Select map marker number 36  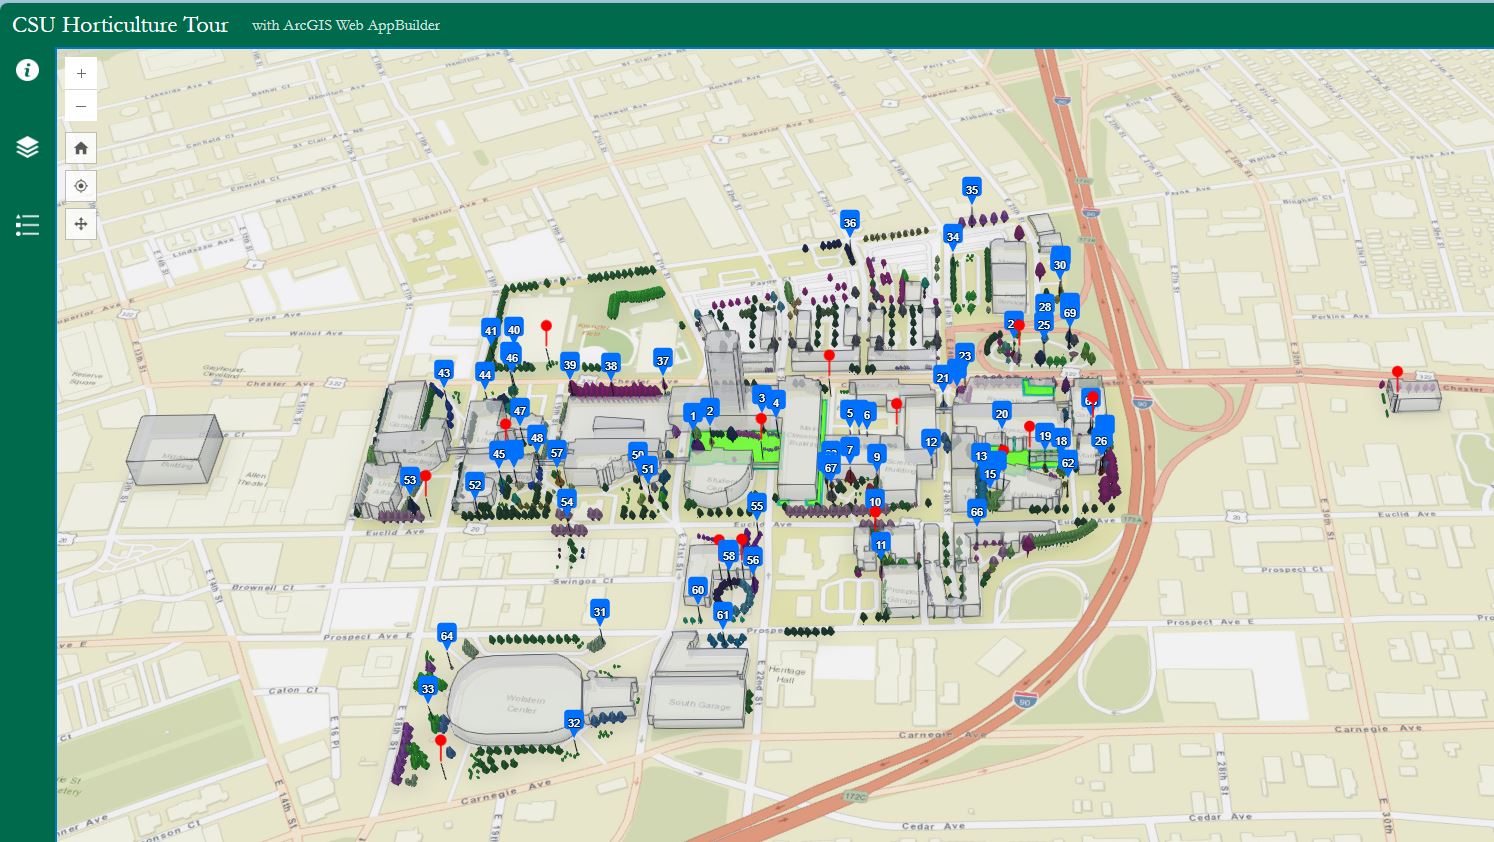[850, 224]
